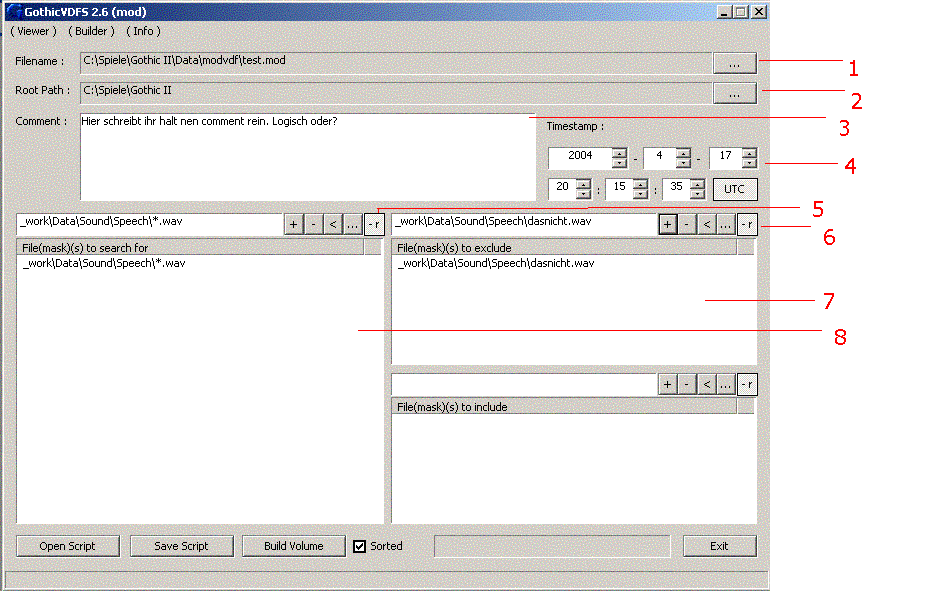This screenshot has height=591, width=943.
Task: Decrease the day value 17
Action: (749, 163)
